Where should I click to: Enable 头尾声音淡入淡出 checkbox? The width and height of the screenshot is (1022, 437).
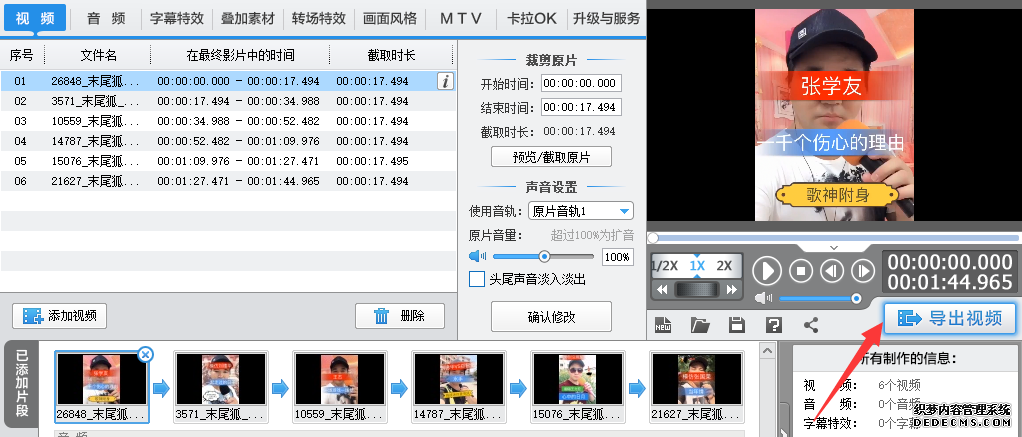pos(476,279)
